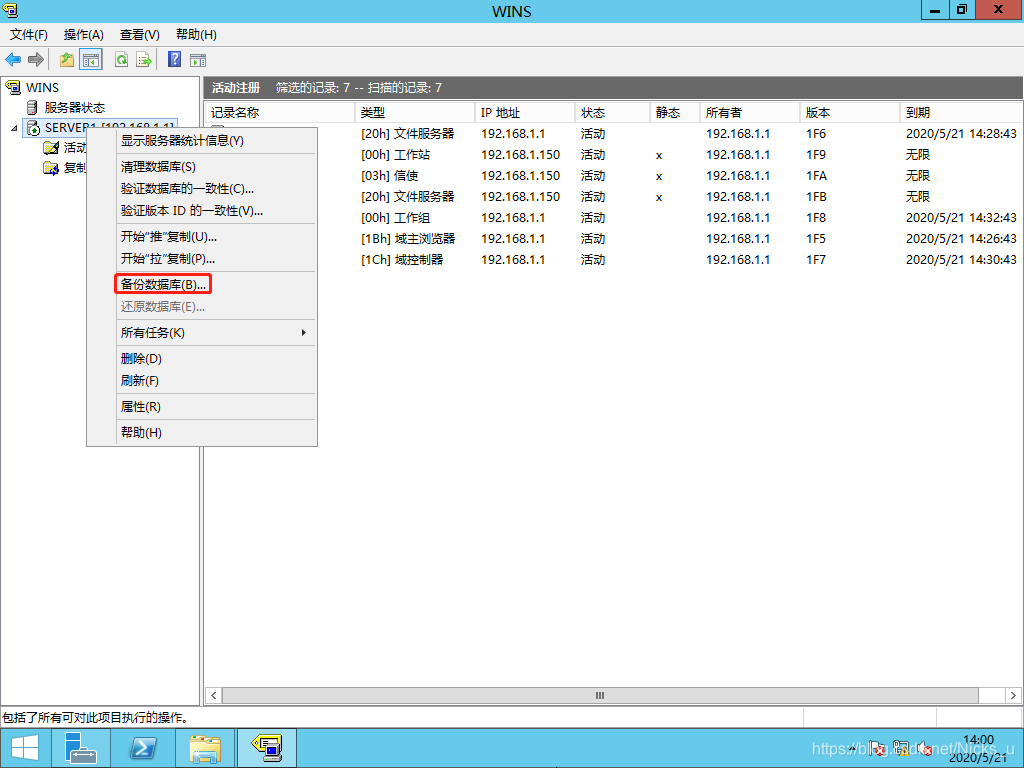This screenshot has width=1024, height=768.
Task: Select the [1Bh] 域主浏览器 record row
Action: tap(614, 238)
